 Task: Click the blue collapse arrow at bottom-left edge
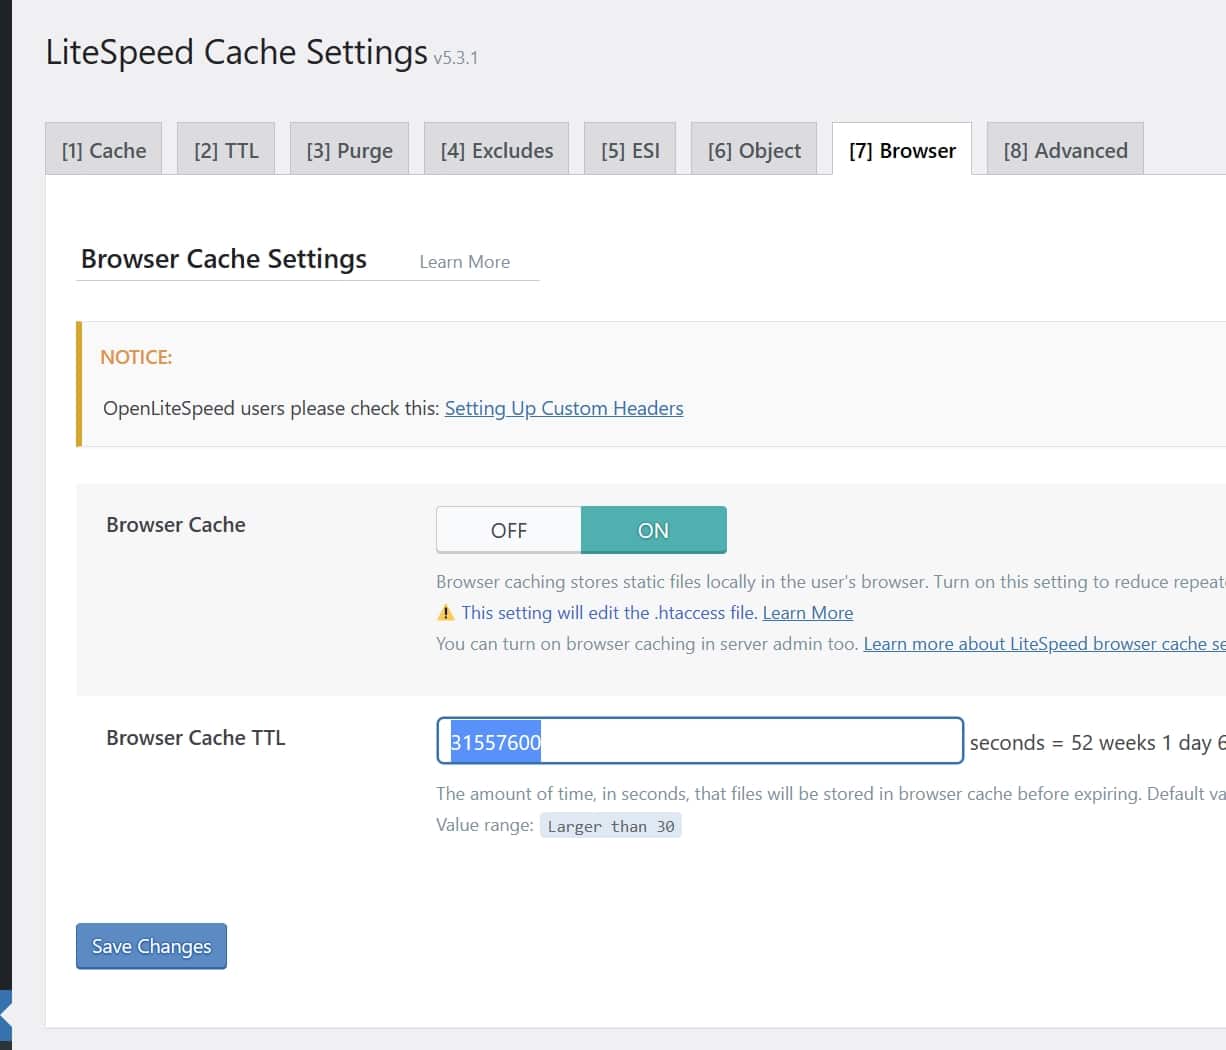point(6,1015)
